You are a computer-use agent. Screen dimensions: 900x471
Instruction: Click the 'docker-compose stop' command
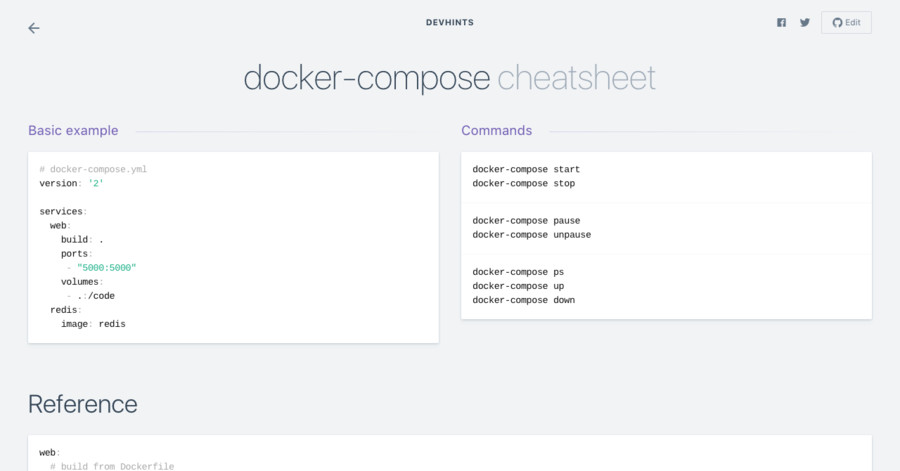(x=523, y=184)
